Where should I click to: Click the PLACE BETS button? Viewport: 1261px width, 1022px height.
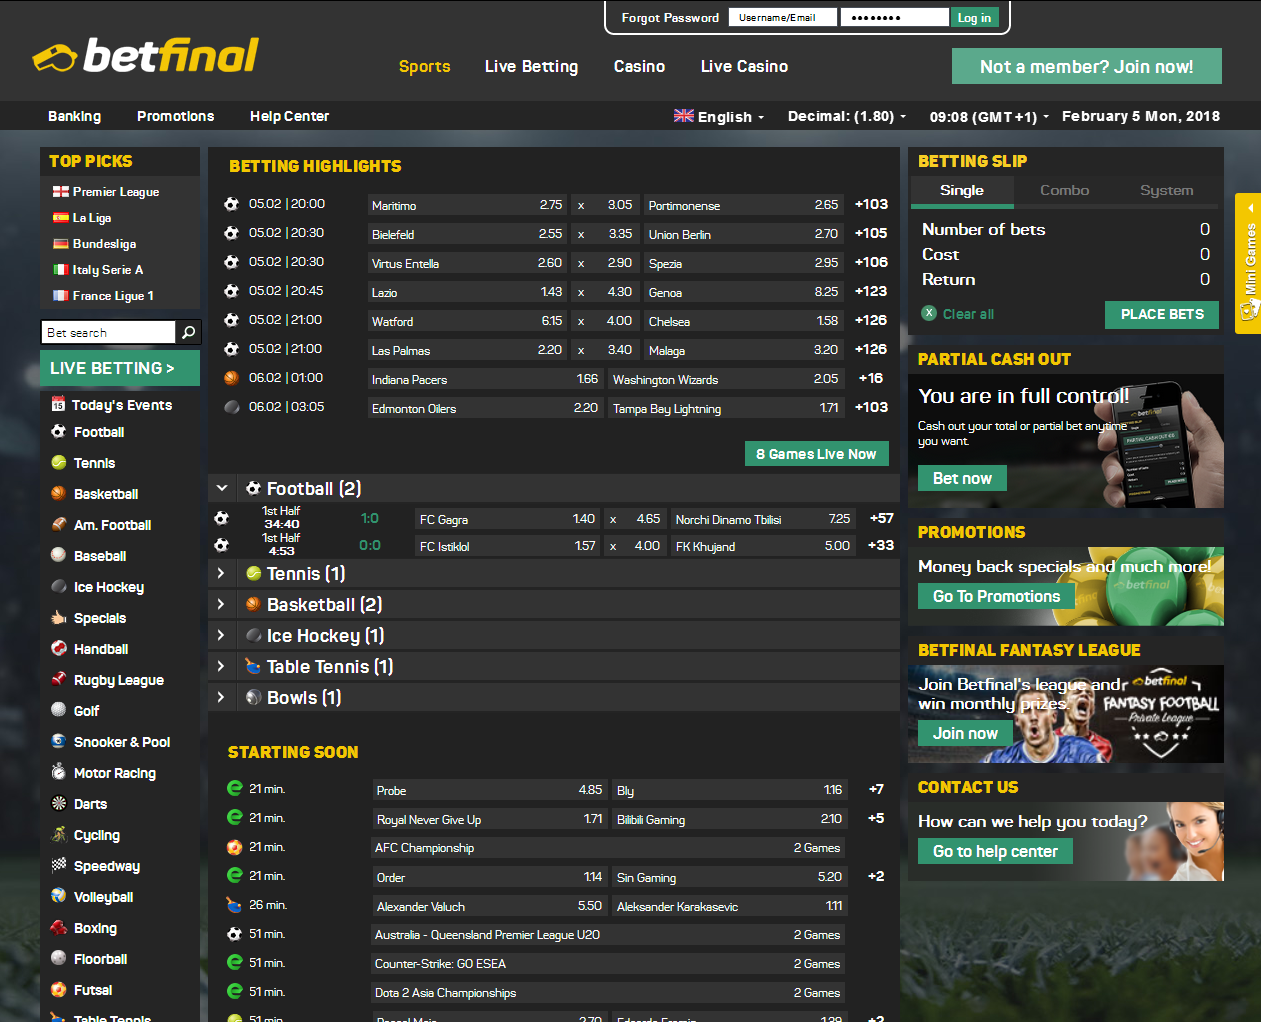click(1162, 314)
